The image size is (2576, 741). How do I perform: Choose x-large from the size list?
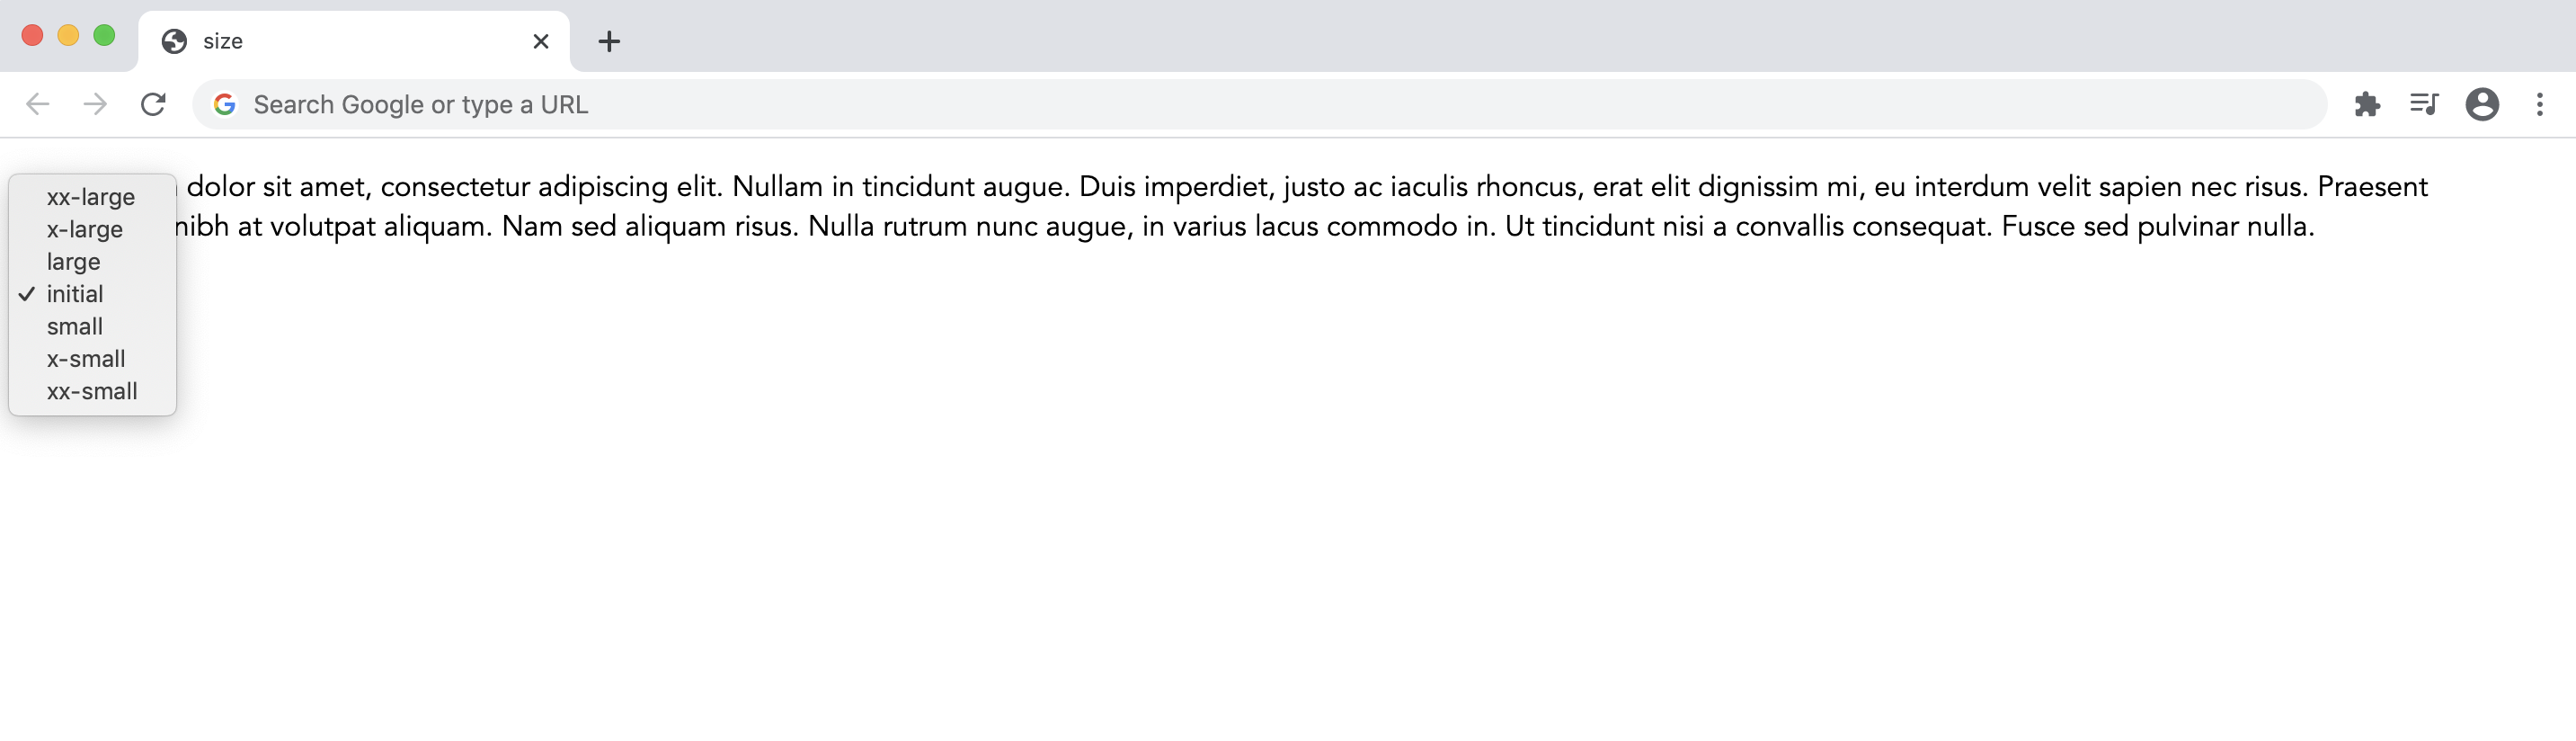tap(85, 229)
